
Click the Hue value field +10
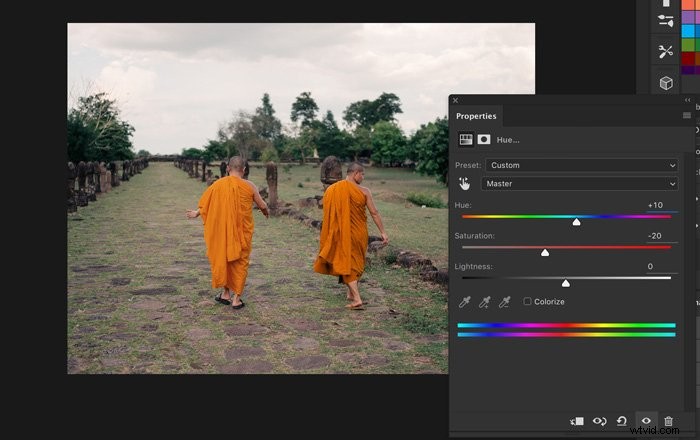click(x=662, y=205)
